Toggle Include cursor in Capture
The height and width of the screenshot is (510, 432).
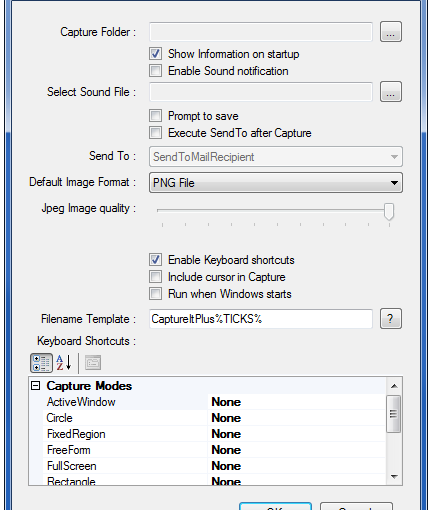click(156, 277)
